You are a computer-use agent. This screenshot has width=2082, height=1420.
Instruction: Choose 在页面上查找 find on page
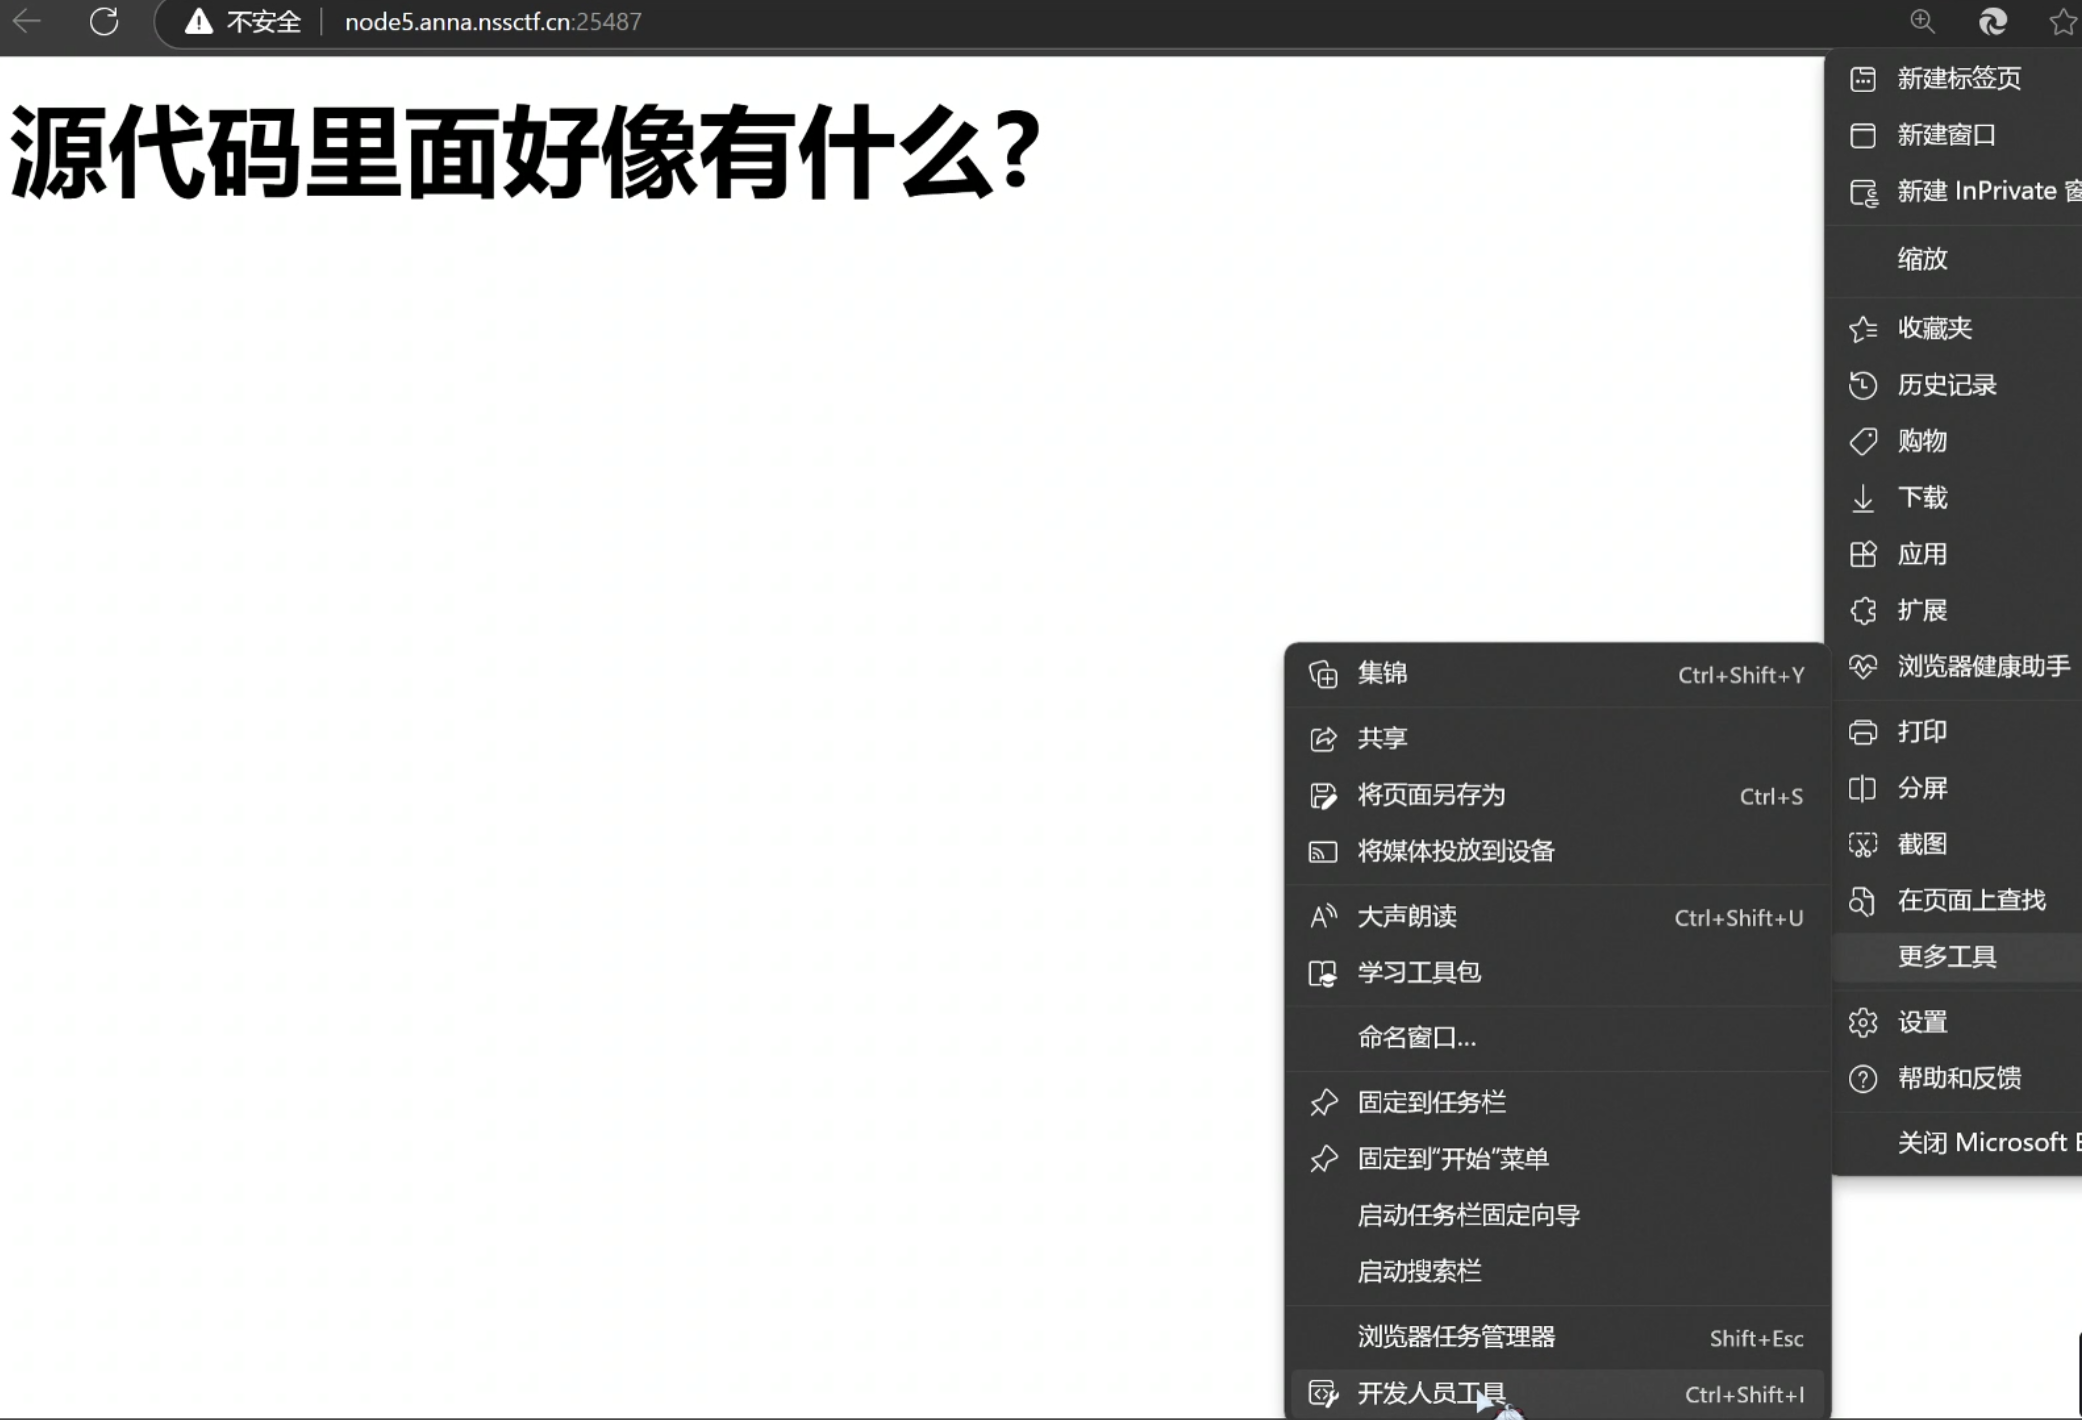1955,901
